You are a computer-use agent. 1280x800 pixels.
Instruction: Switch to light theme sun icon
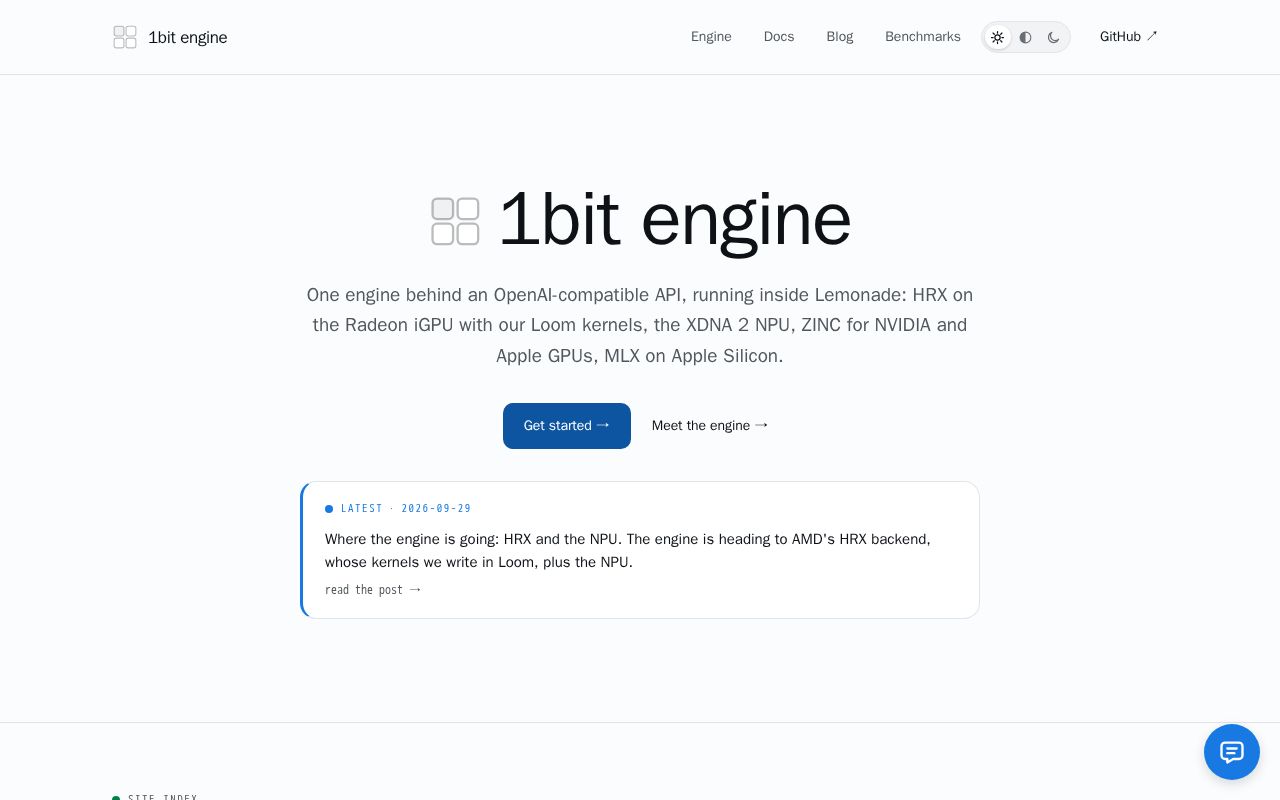[x=998, y=37]
